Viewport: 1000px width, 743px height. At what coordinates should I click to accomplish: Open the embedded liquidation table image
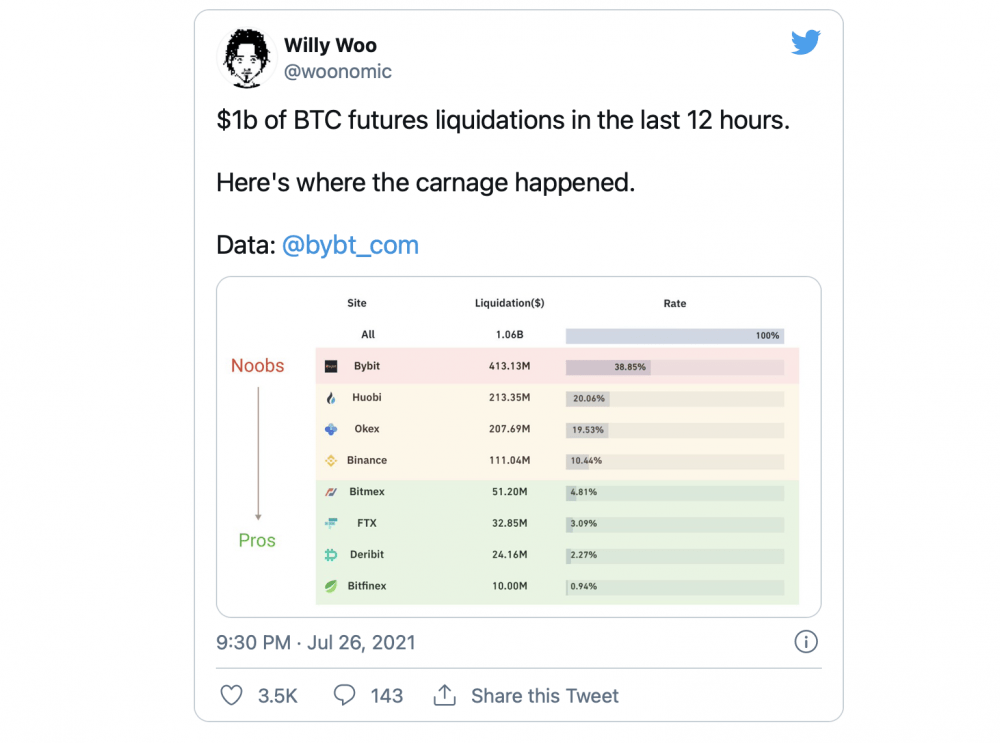(x=518, y=446)
